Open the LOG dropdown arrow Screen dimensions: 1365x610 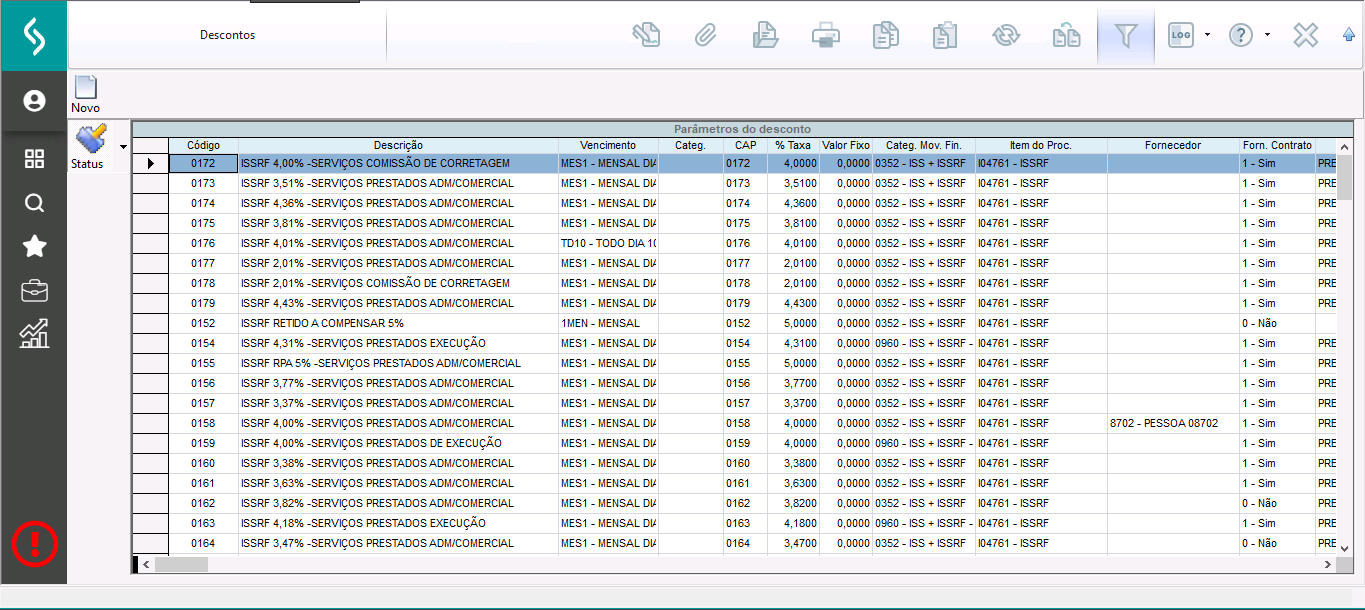1207,35
